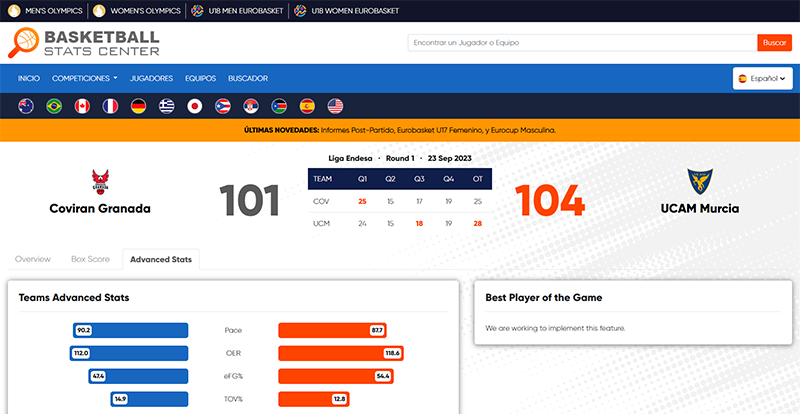Click the blue TOV% bar showing 14.9
Image resolution: width=800 pixels, height=414 pixels.
click(x=149, y=399)
